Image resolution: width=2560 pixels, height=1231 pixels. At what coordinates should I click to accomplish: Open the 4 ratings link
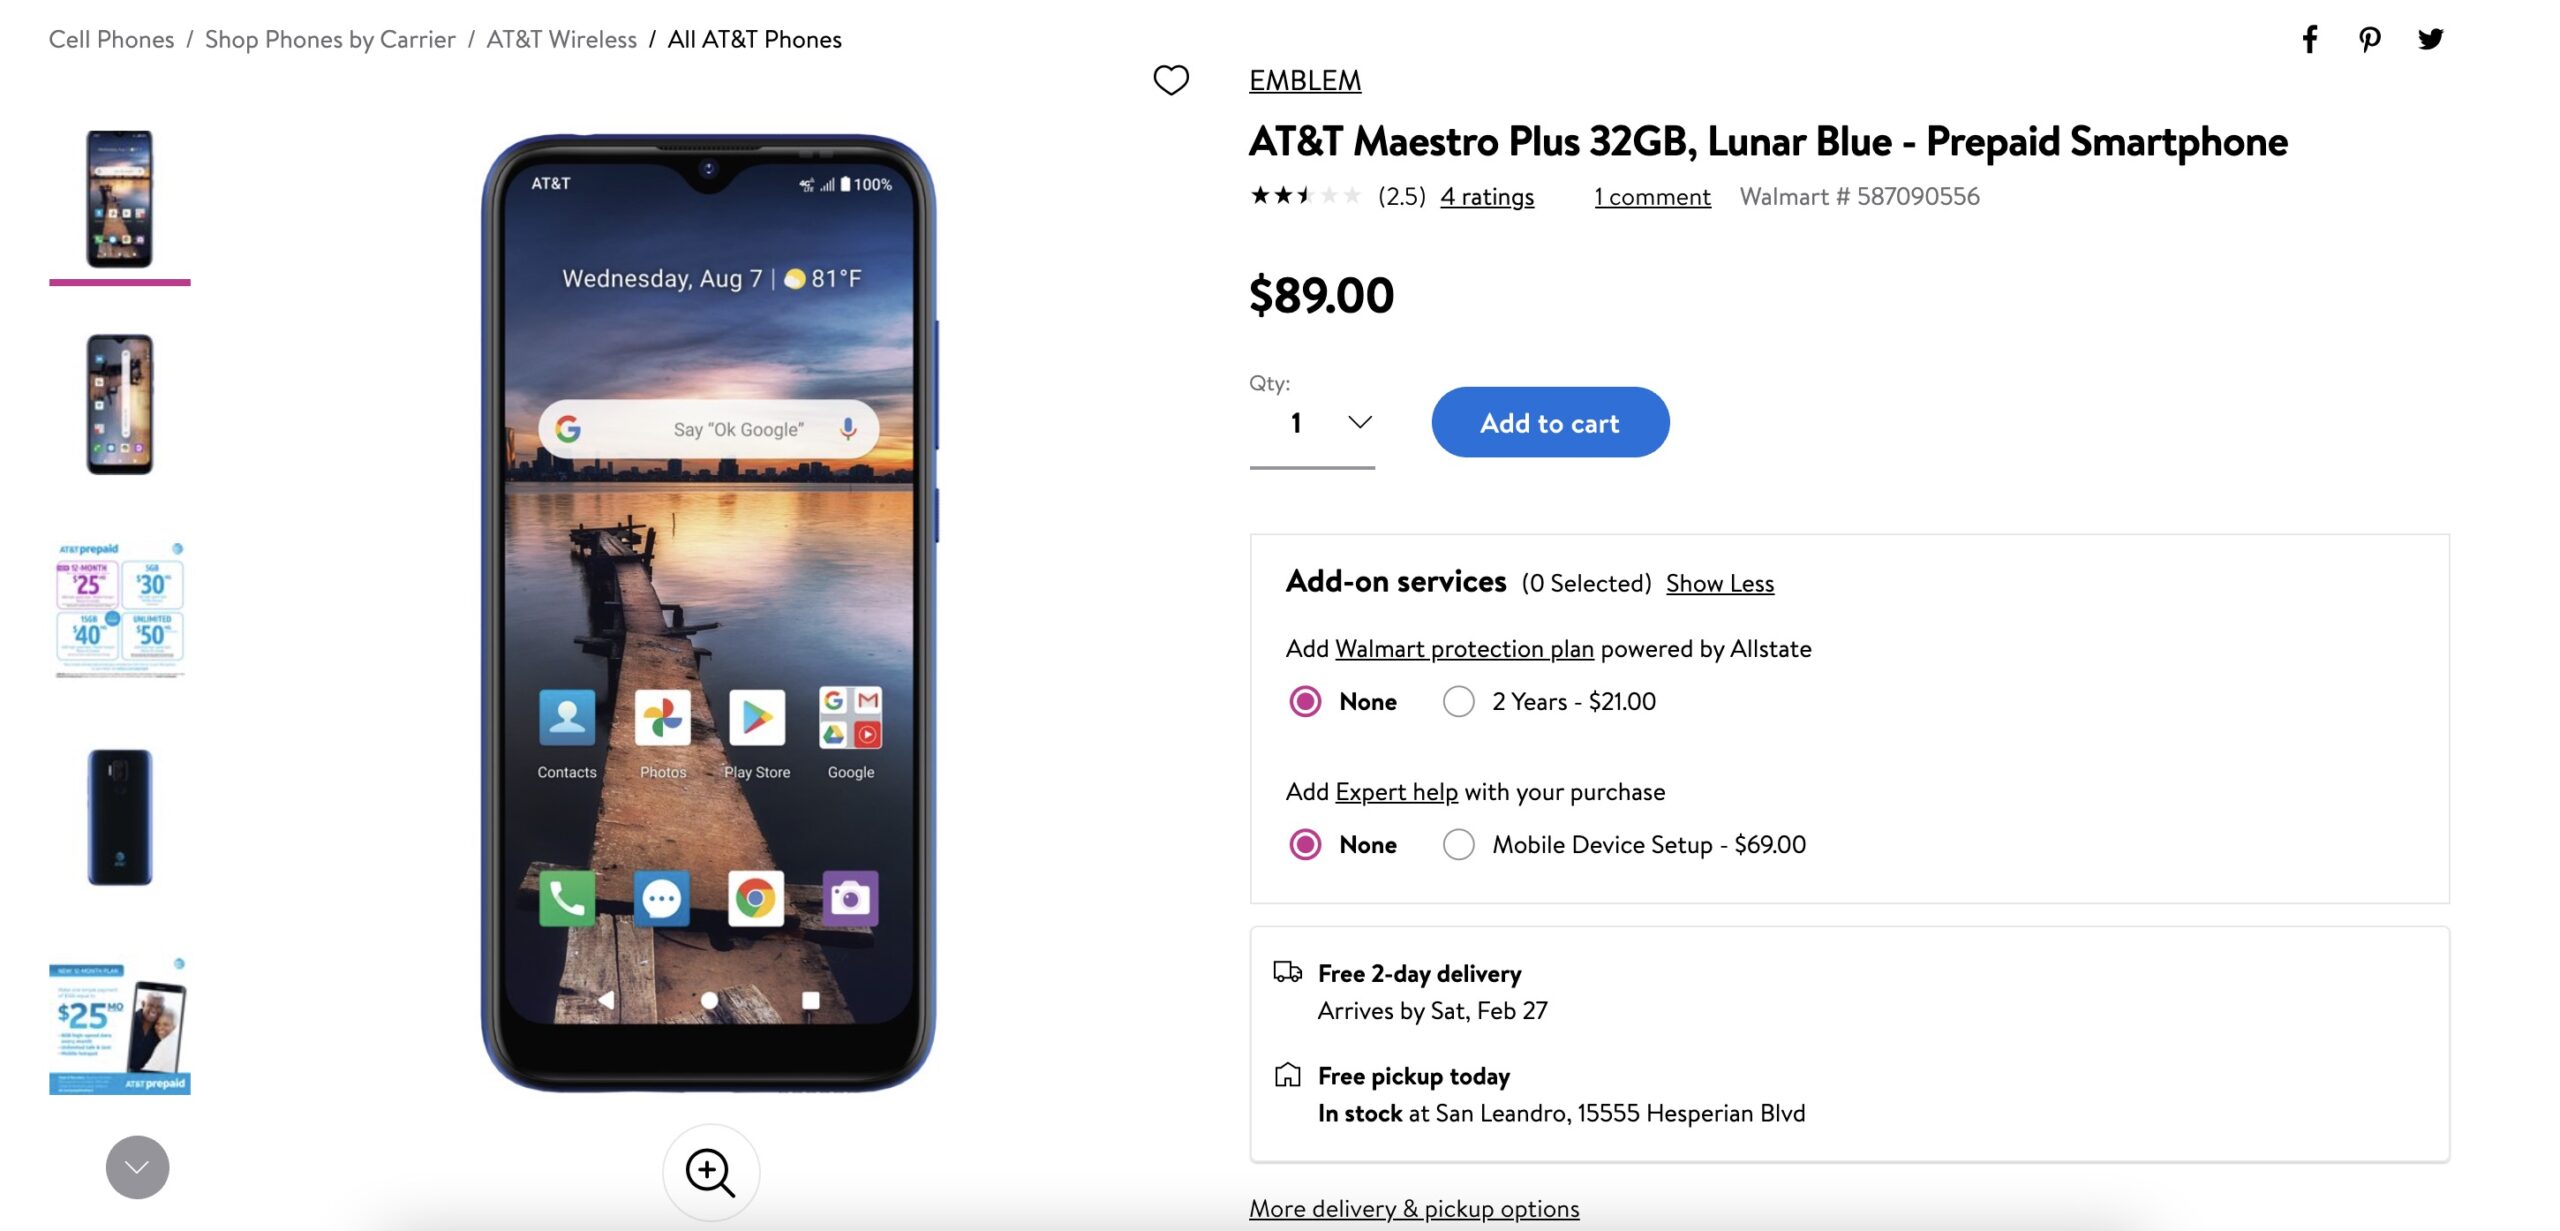click(x=1487, y=197)
